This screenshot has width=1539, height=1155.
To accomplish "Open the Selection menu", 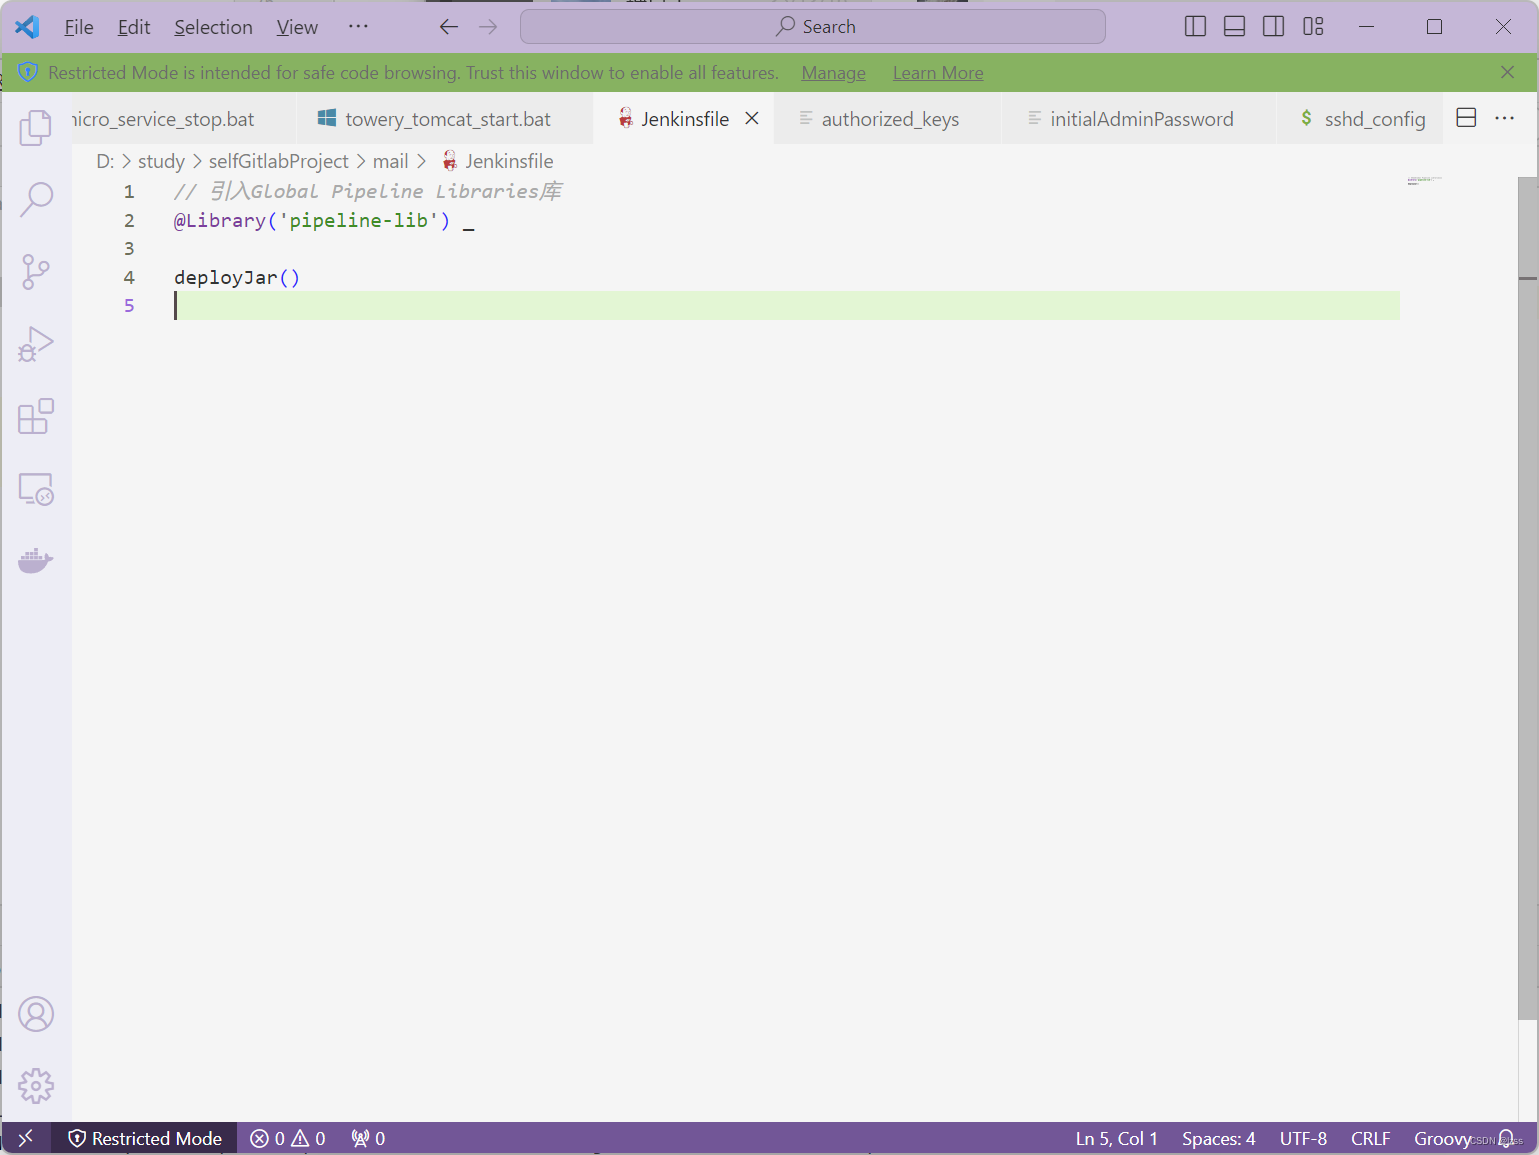I will [x=213, y=27].
